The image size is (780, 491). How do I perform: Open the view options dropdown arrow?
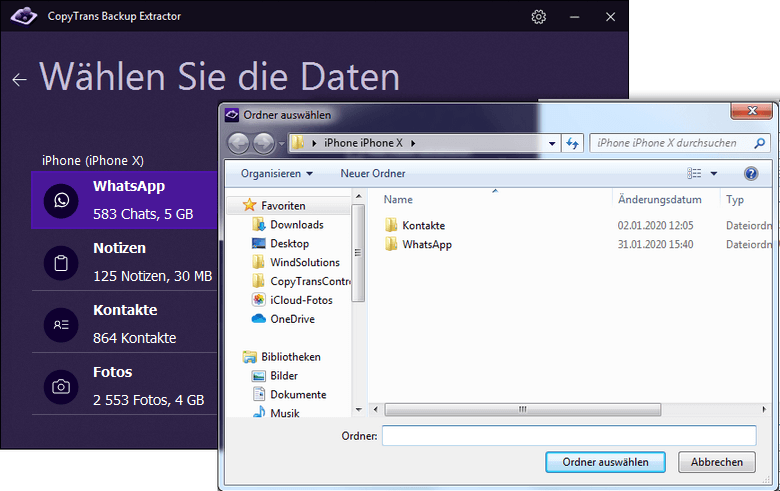pos(714,174)
